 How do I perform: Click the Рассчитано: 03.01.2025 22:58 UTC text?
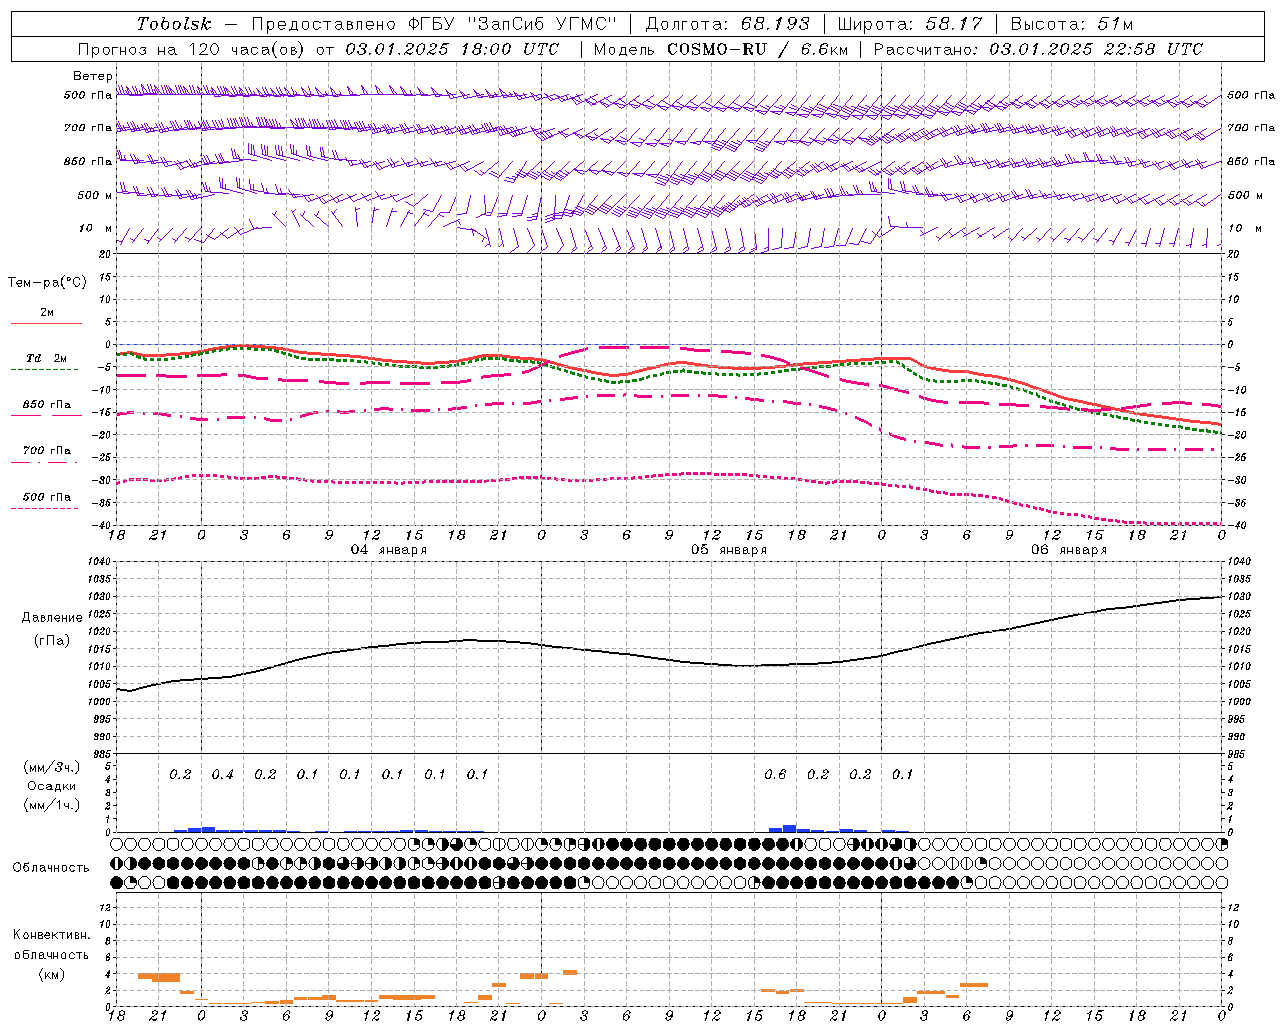[x=1038, y=49]
